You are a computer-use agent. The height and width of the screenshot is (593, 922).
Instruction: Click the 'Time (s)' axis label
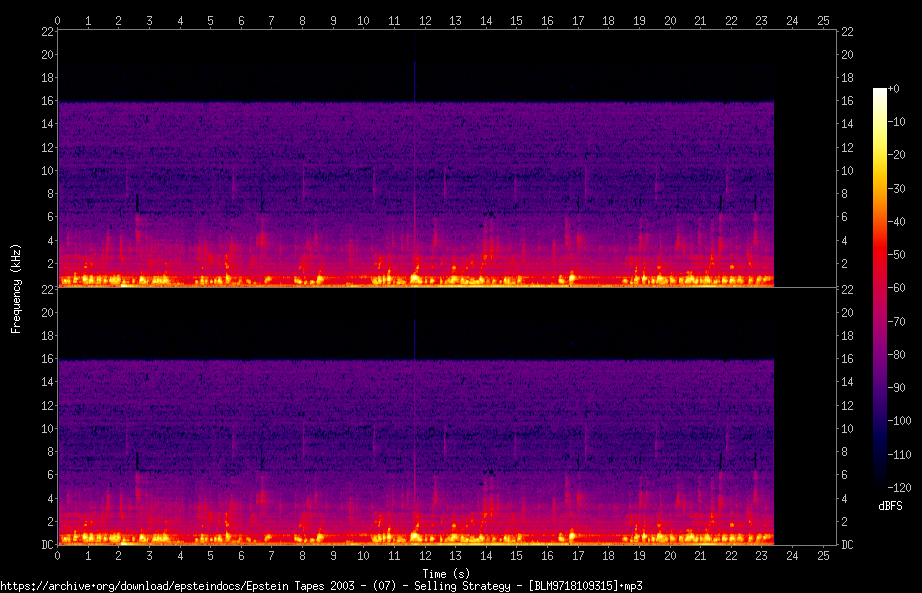pos(446,573)
